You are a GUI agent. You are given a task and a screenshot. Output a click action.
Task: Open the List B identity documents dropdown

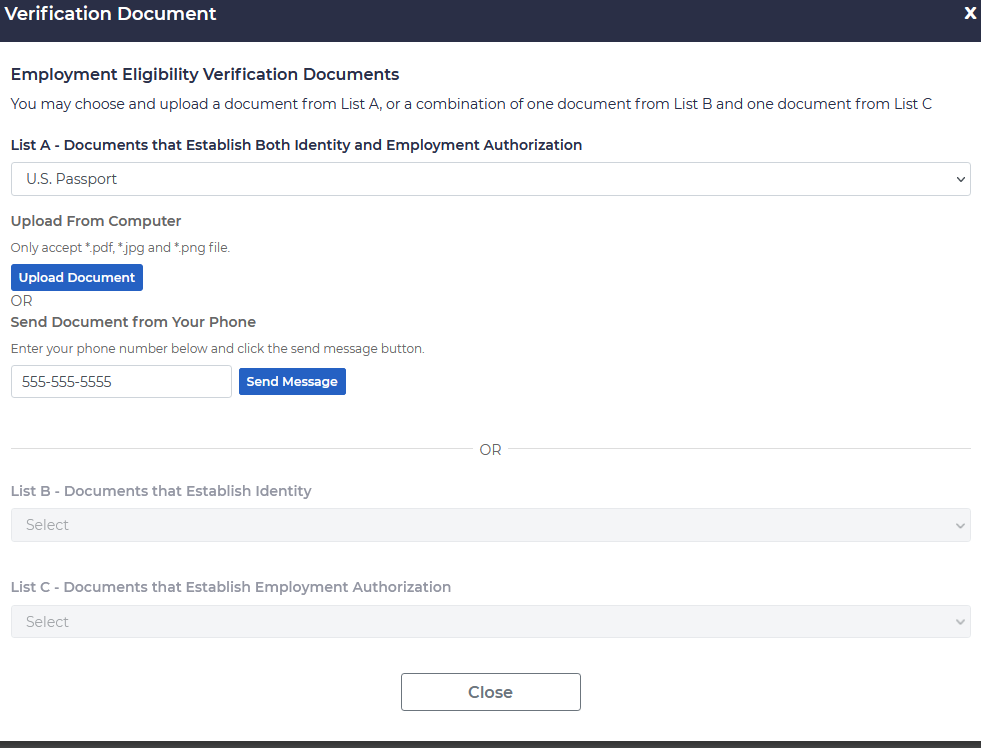489,525
